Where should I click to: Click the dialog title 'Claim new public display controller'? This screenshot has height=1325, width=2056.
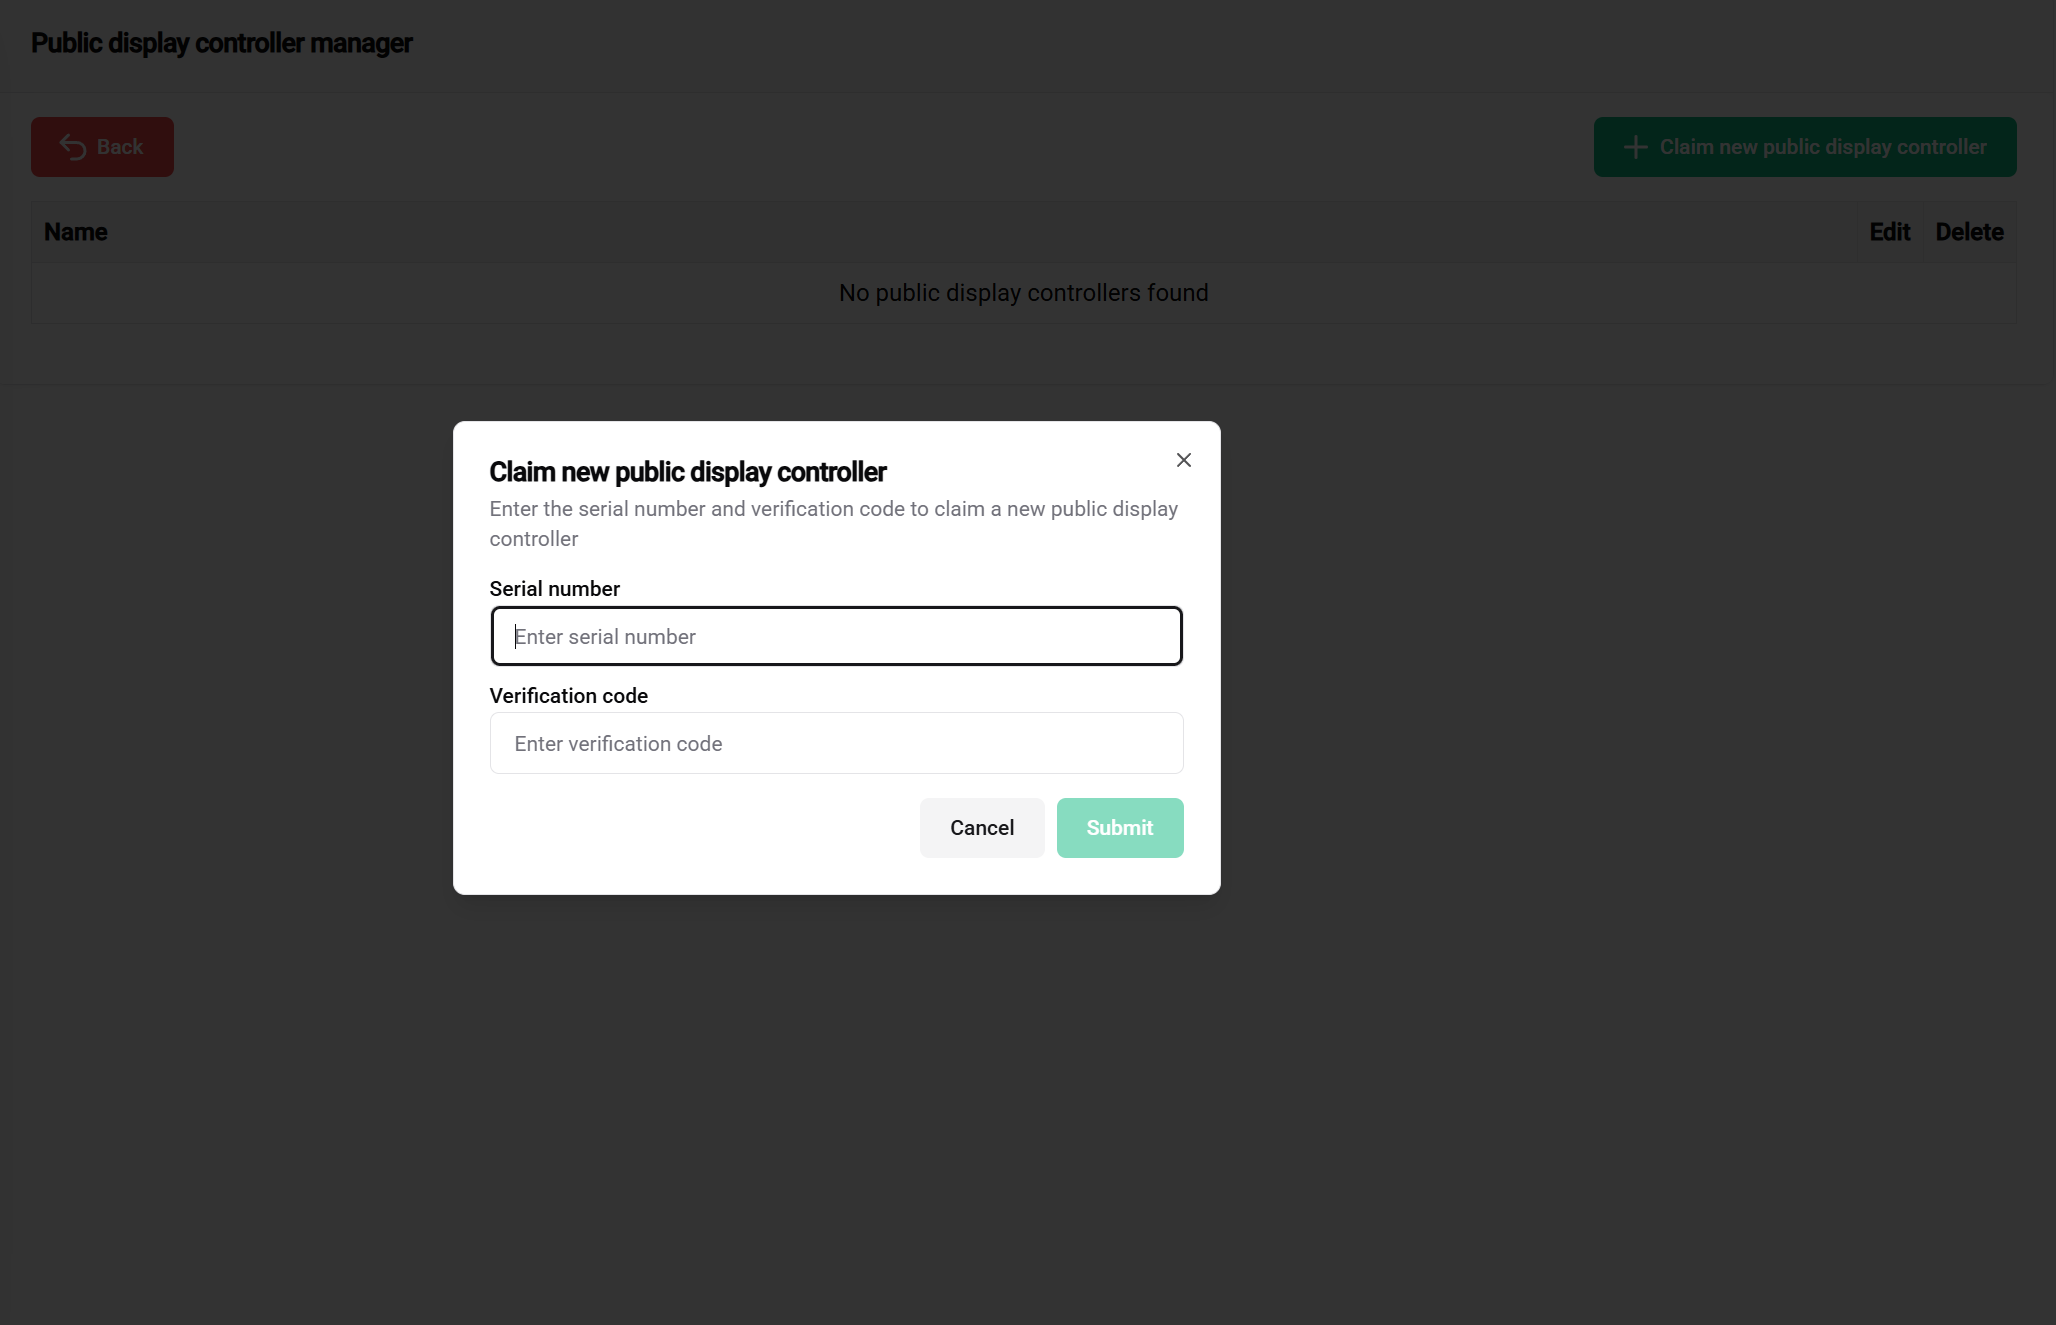687,472
